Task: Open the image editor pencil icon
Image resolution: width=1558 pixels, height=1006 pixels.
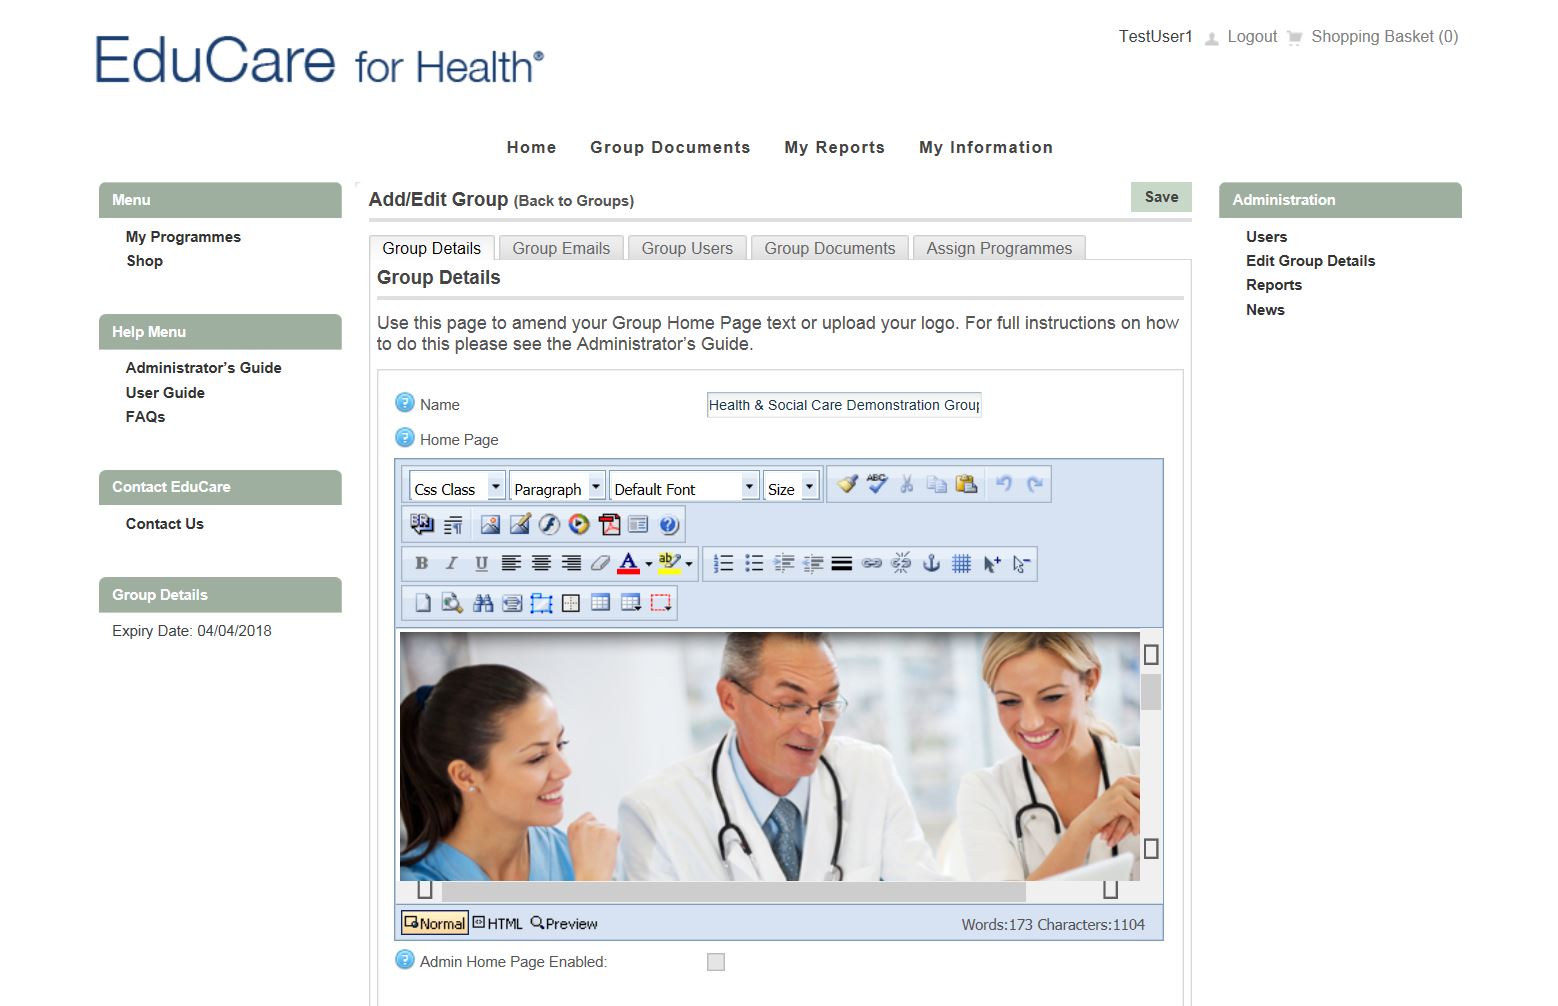Action: 520,524
